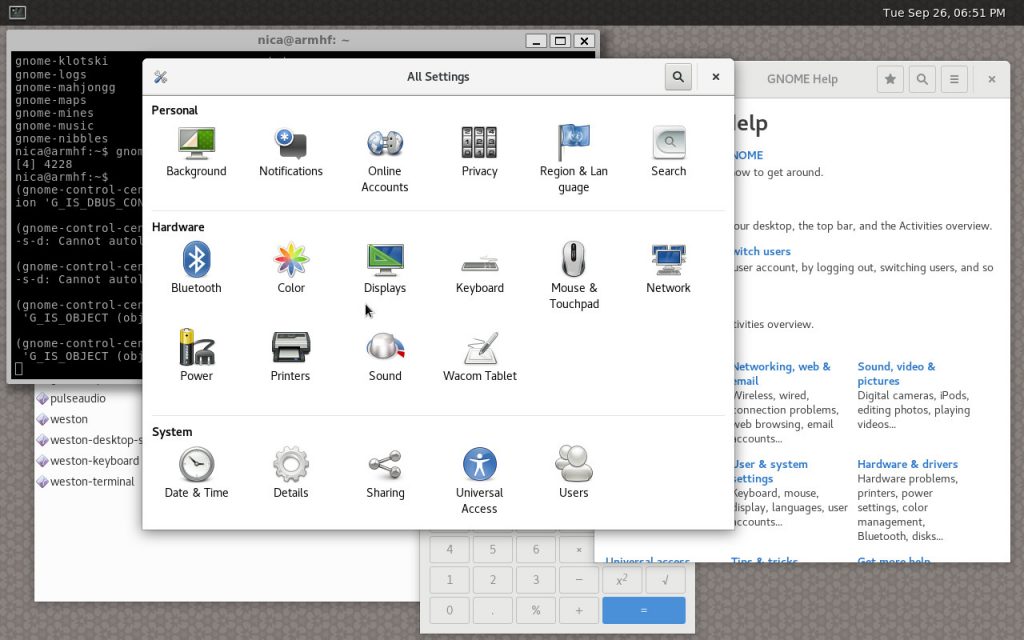
Task: Click digit 3 in the calculator
Action: (x=536, y=579)
